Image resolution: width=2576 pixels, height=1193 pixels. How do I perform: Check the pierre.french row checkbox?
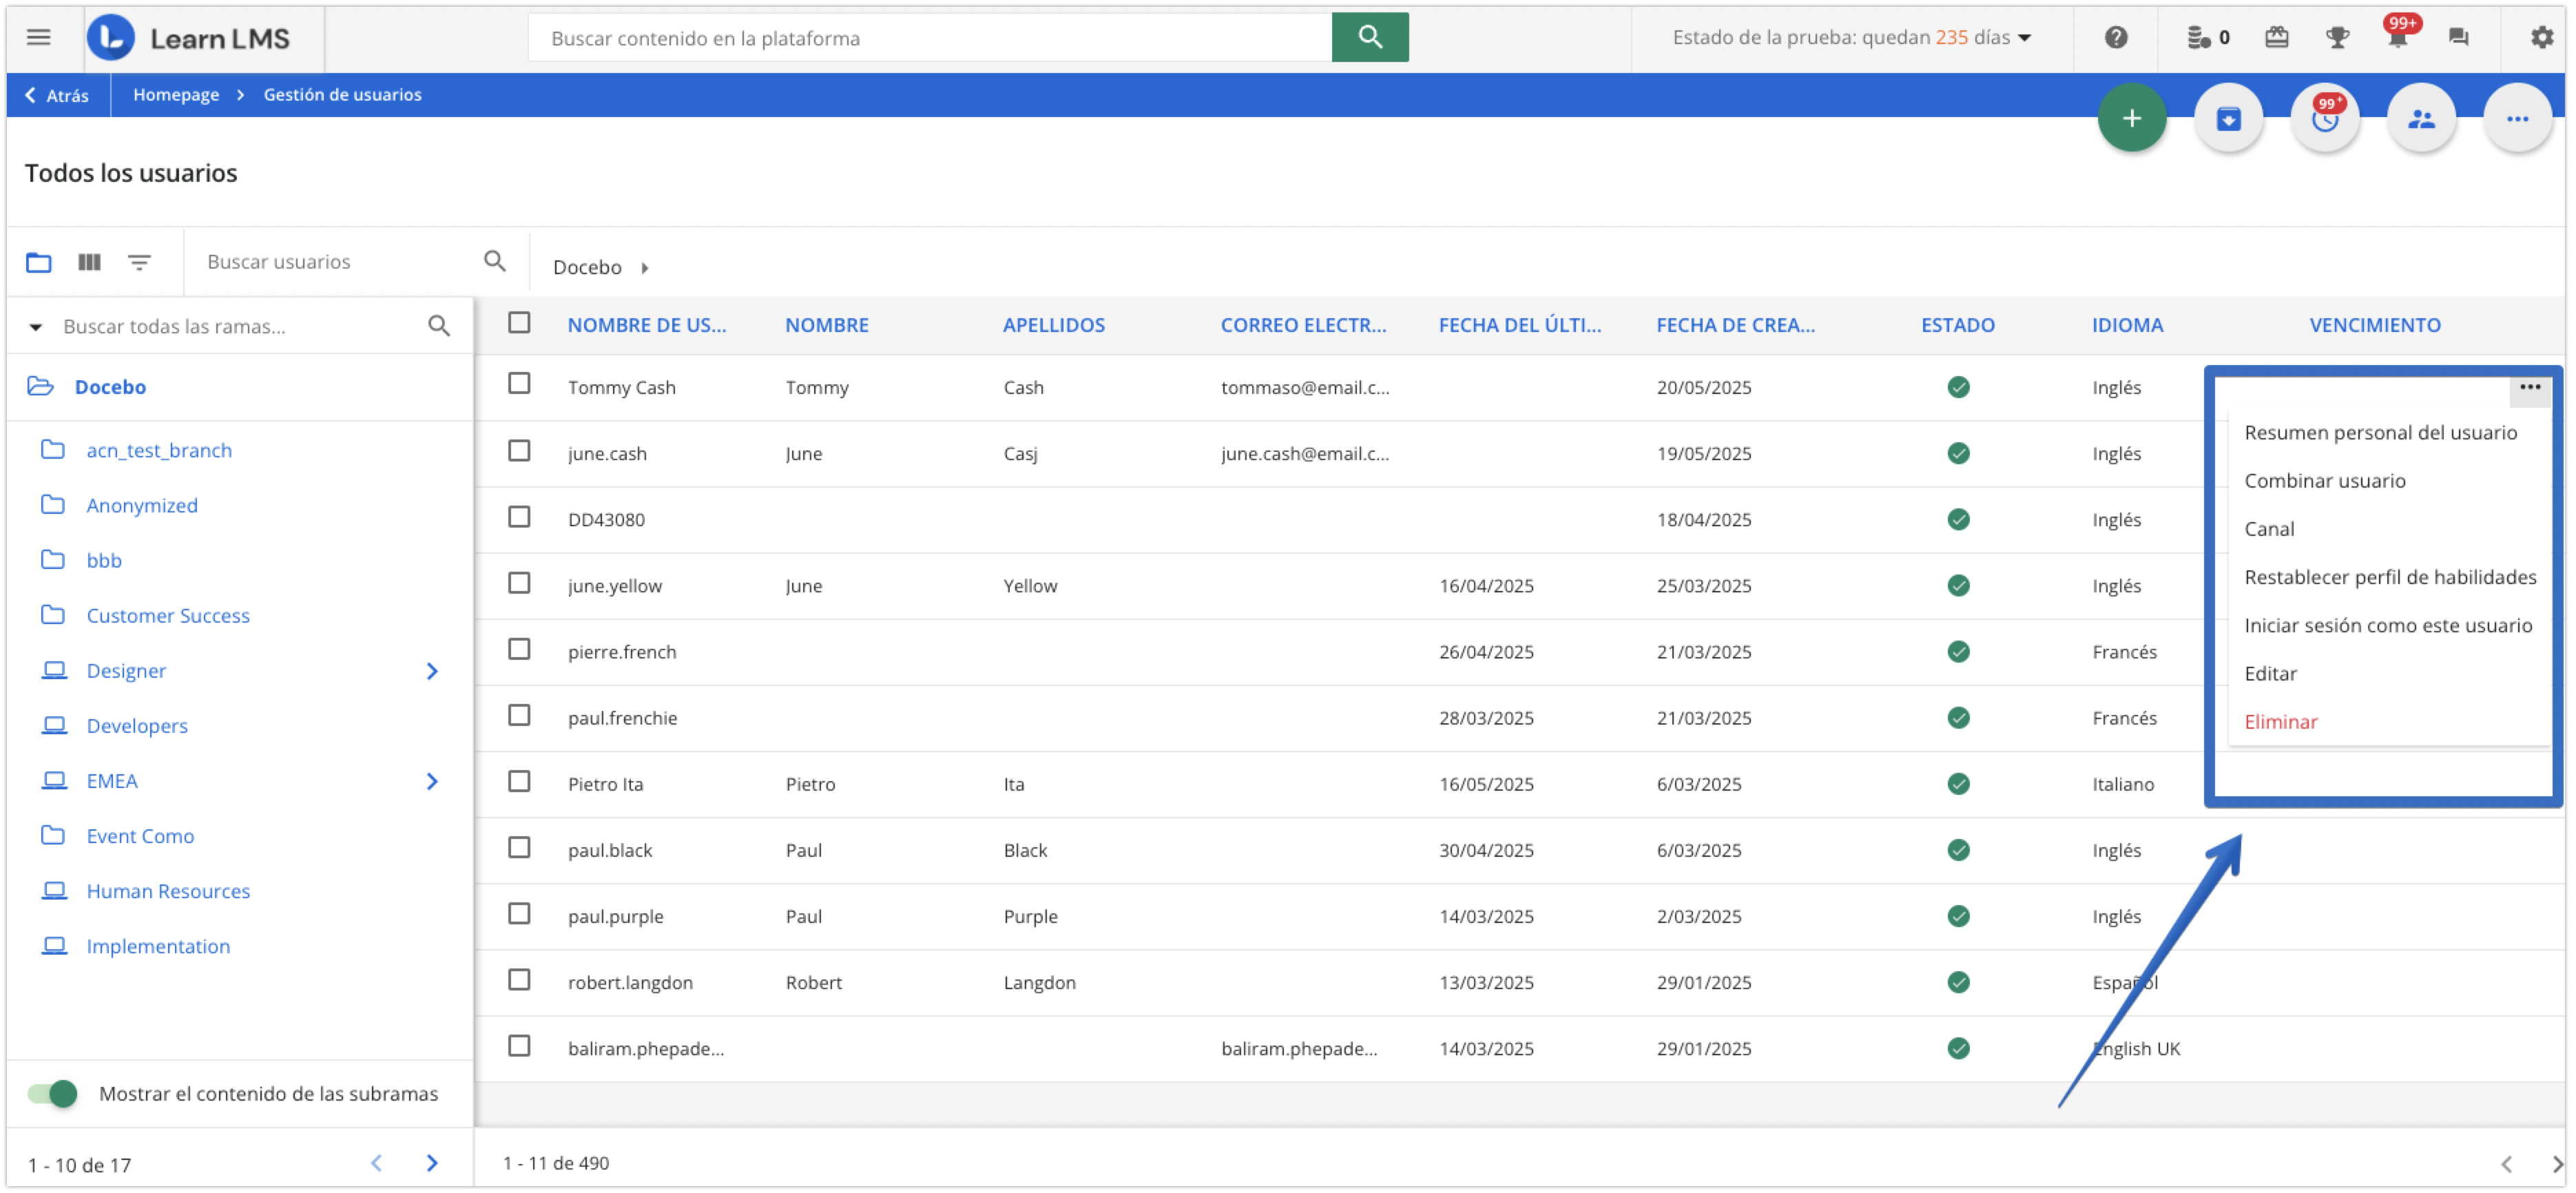[519, 649]
